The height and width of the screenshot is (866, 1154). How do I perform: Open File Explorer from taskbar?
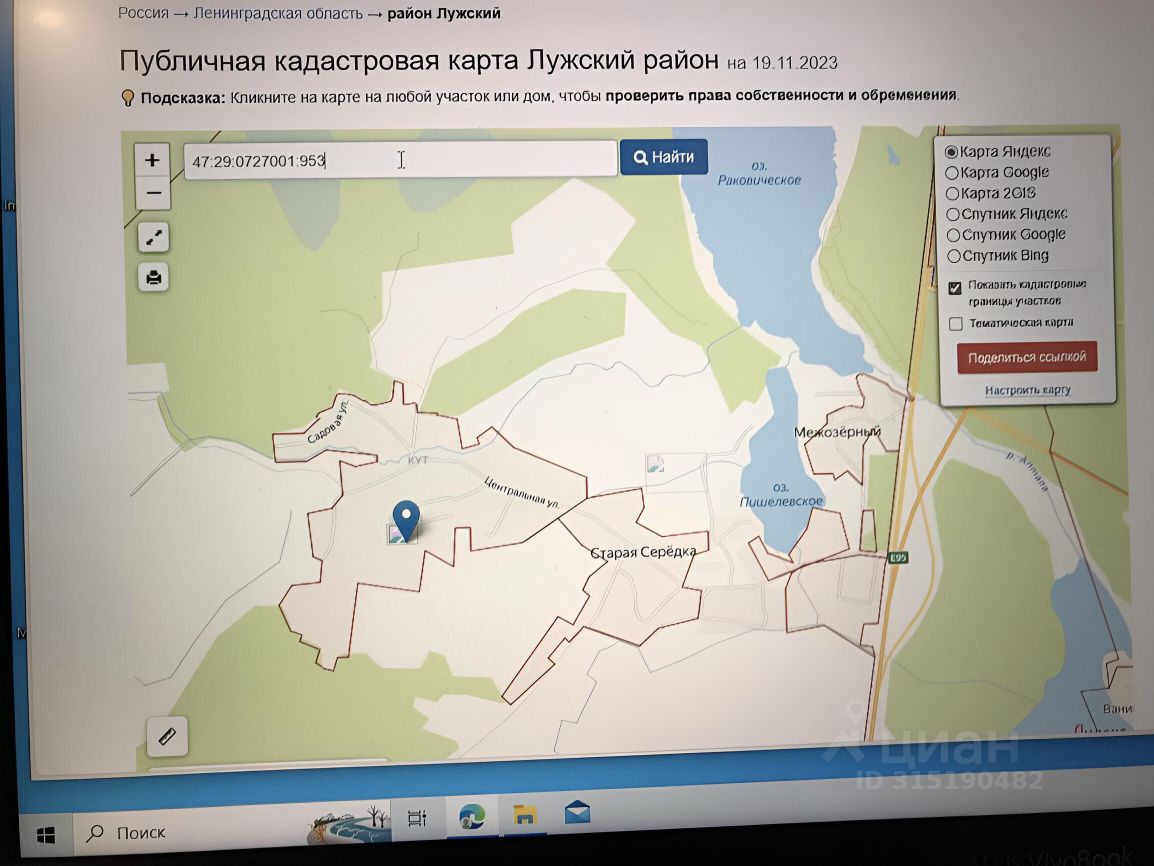(524, 814)
